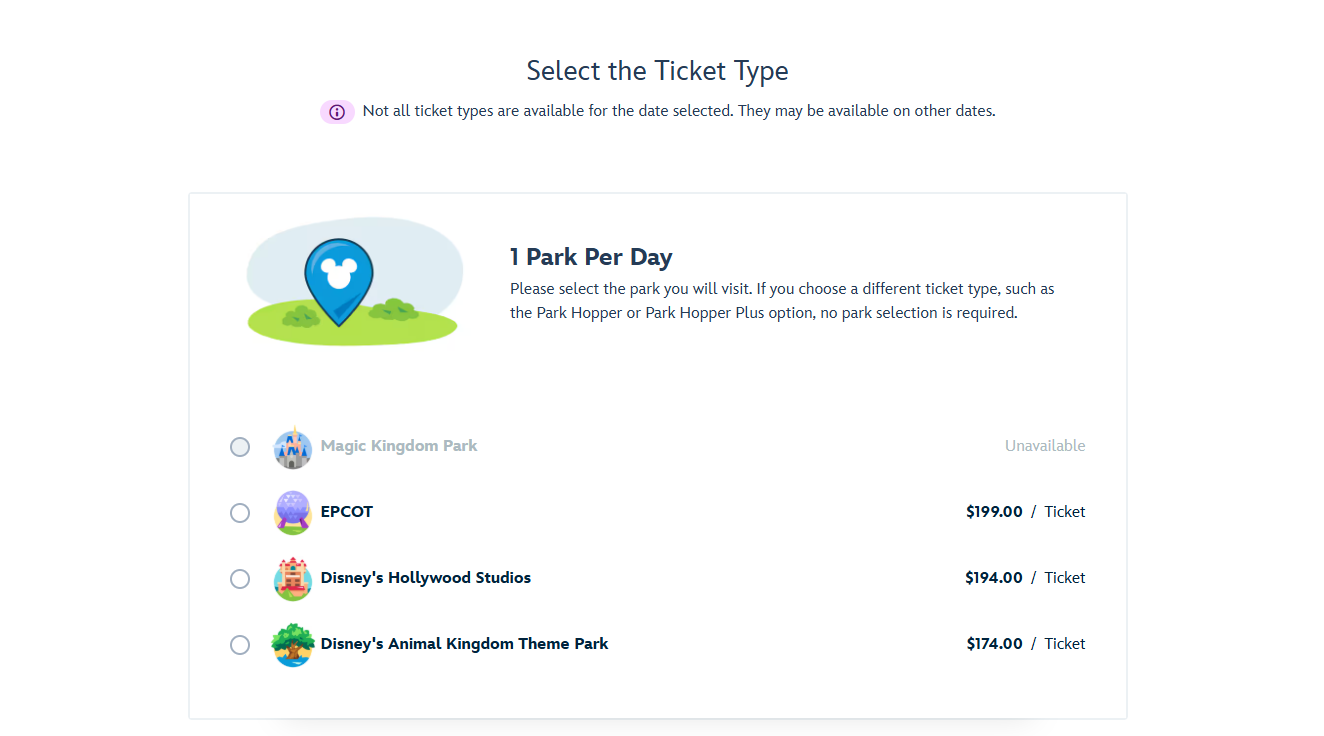This screenshot has height=736, width=1324.
Task: Select the EPCOT radio button
Action: [240, 513]
